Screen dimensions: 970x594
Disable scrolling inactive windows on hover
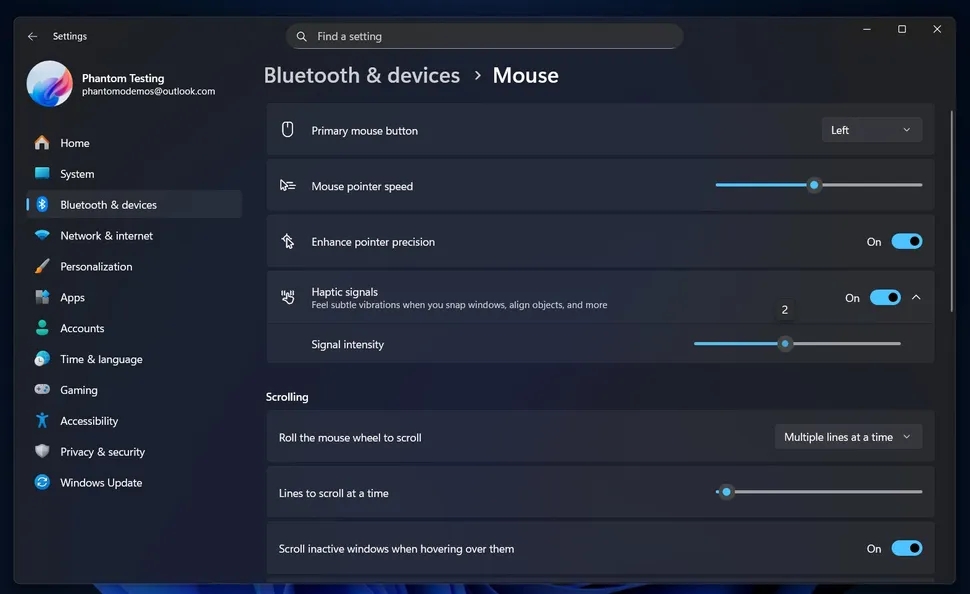pyautogui.click(x=906, y=548)
